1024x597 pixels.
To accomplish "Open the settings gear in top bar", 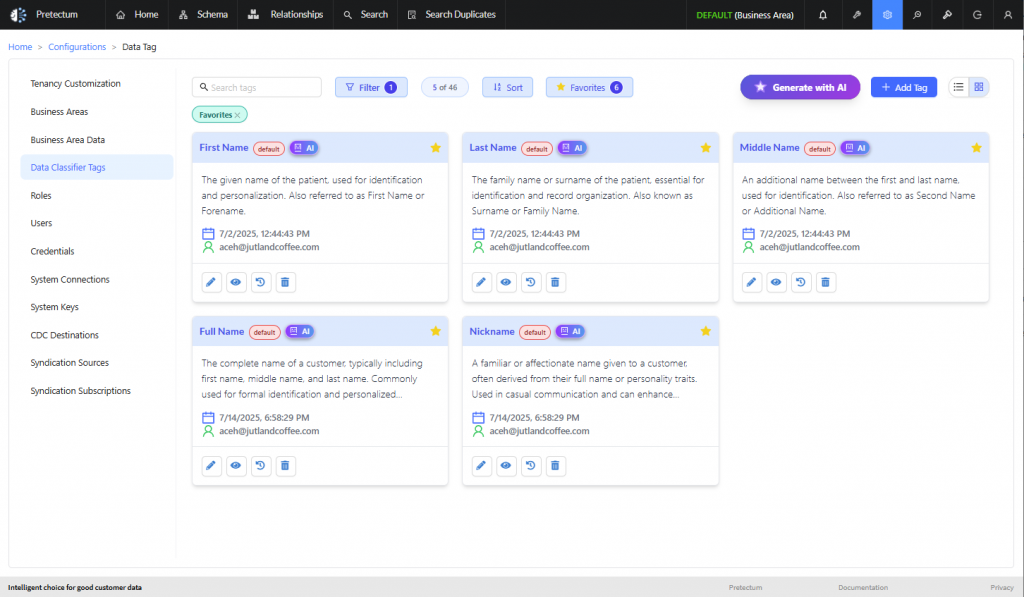I will tap(887, 14).
